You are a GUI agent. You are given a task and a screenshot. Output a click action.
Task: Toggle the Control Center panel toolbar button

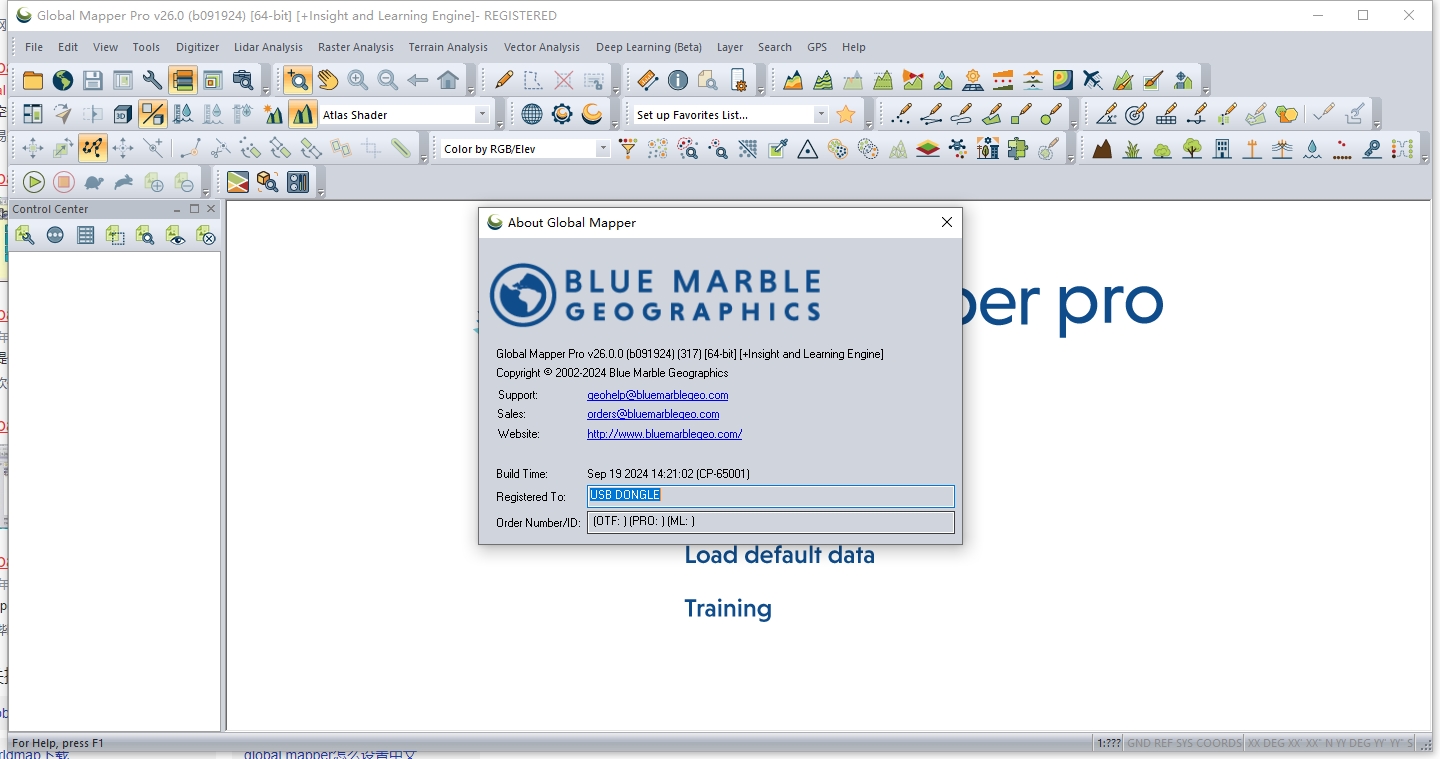click(x=183, y=81)
